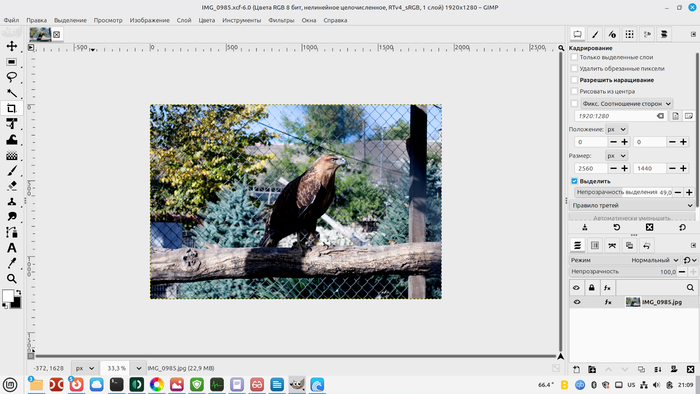Open the 'Правка' menu
This screenshot has height=394, width=700.
[x=36, y=20]
